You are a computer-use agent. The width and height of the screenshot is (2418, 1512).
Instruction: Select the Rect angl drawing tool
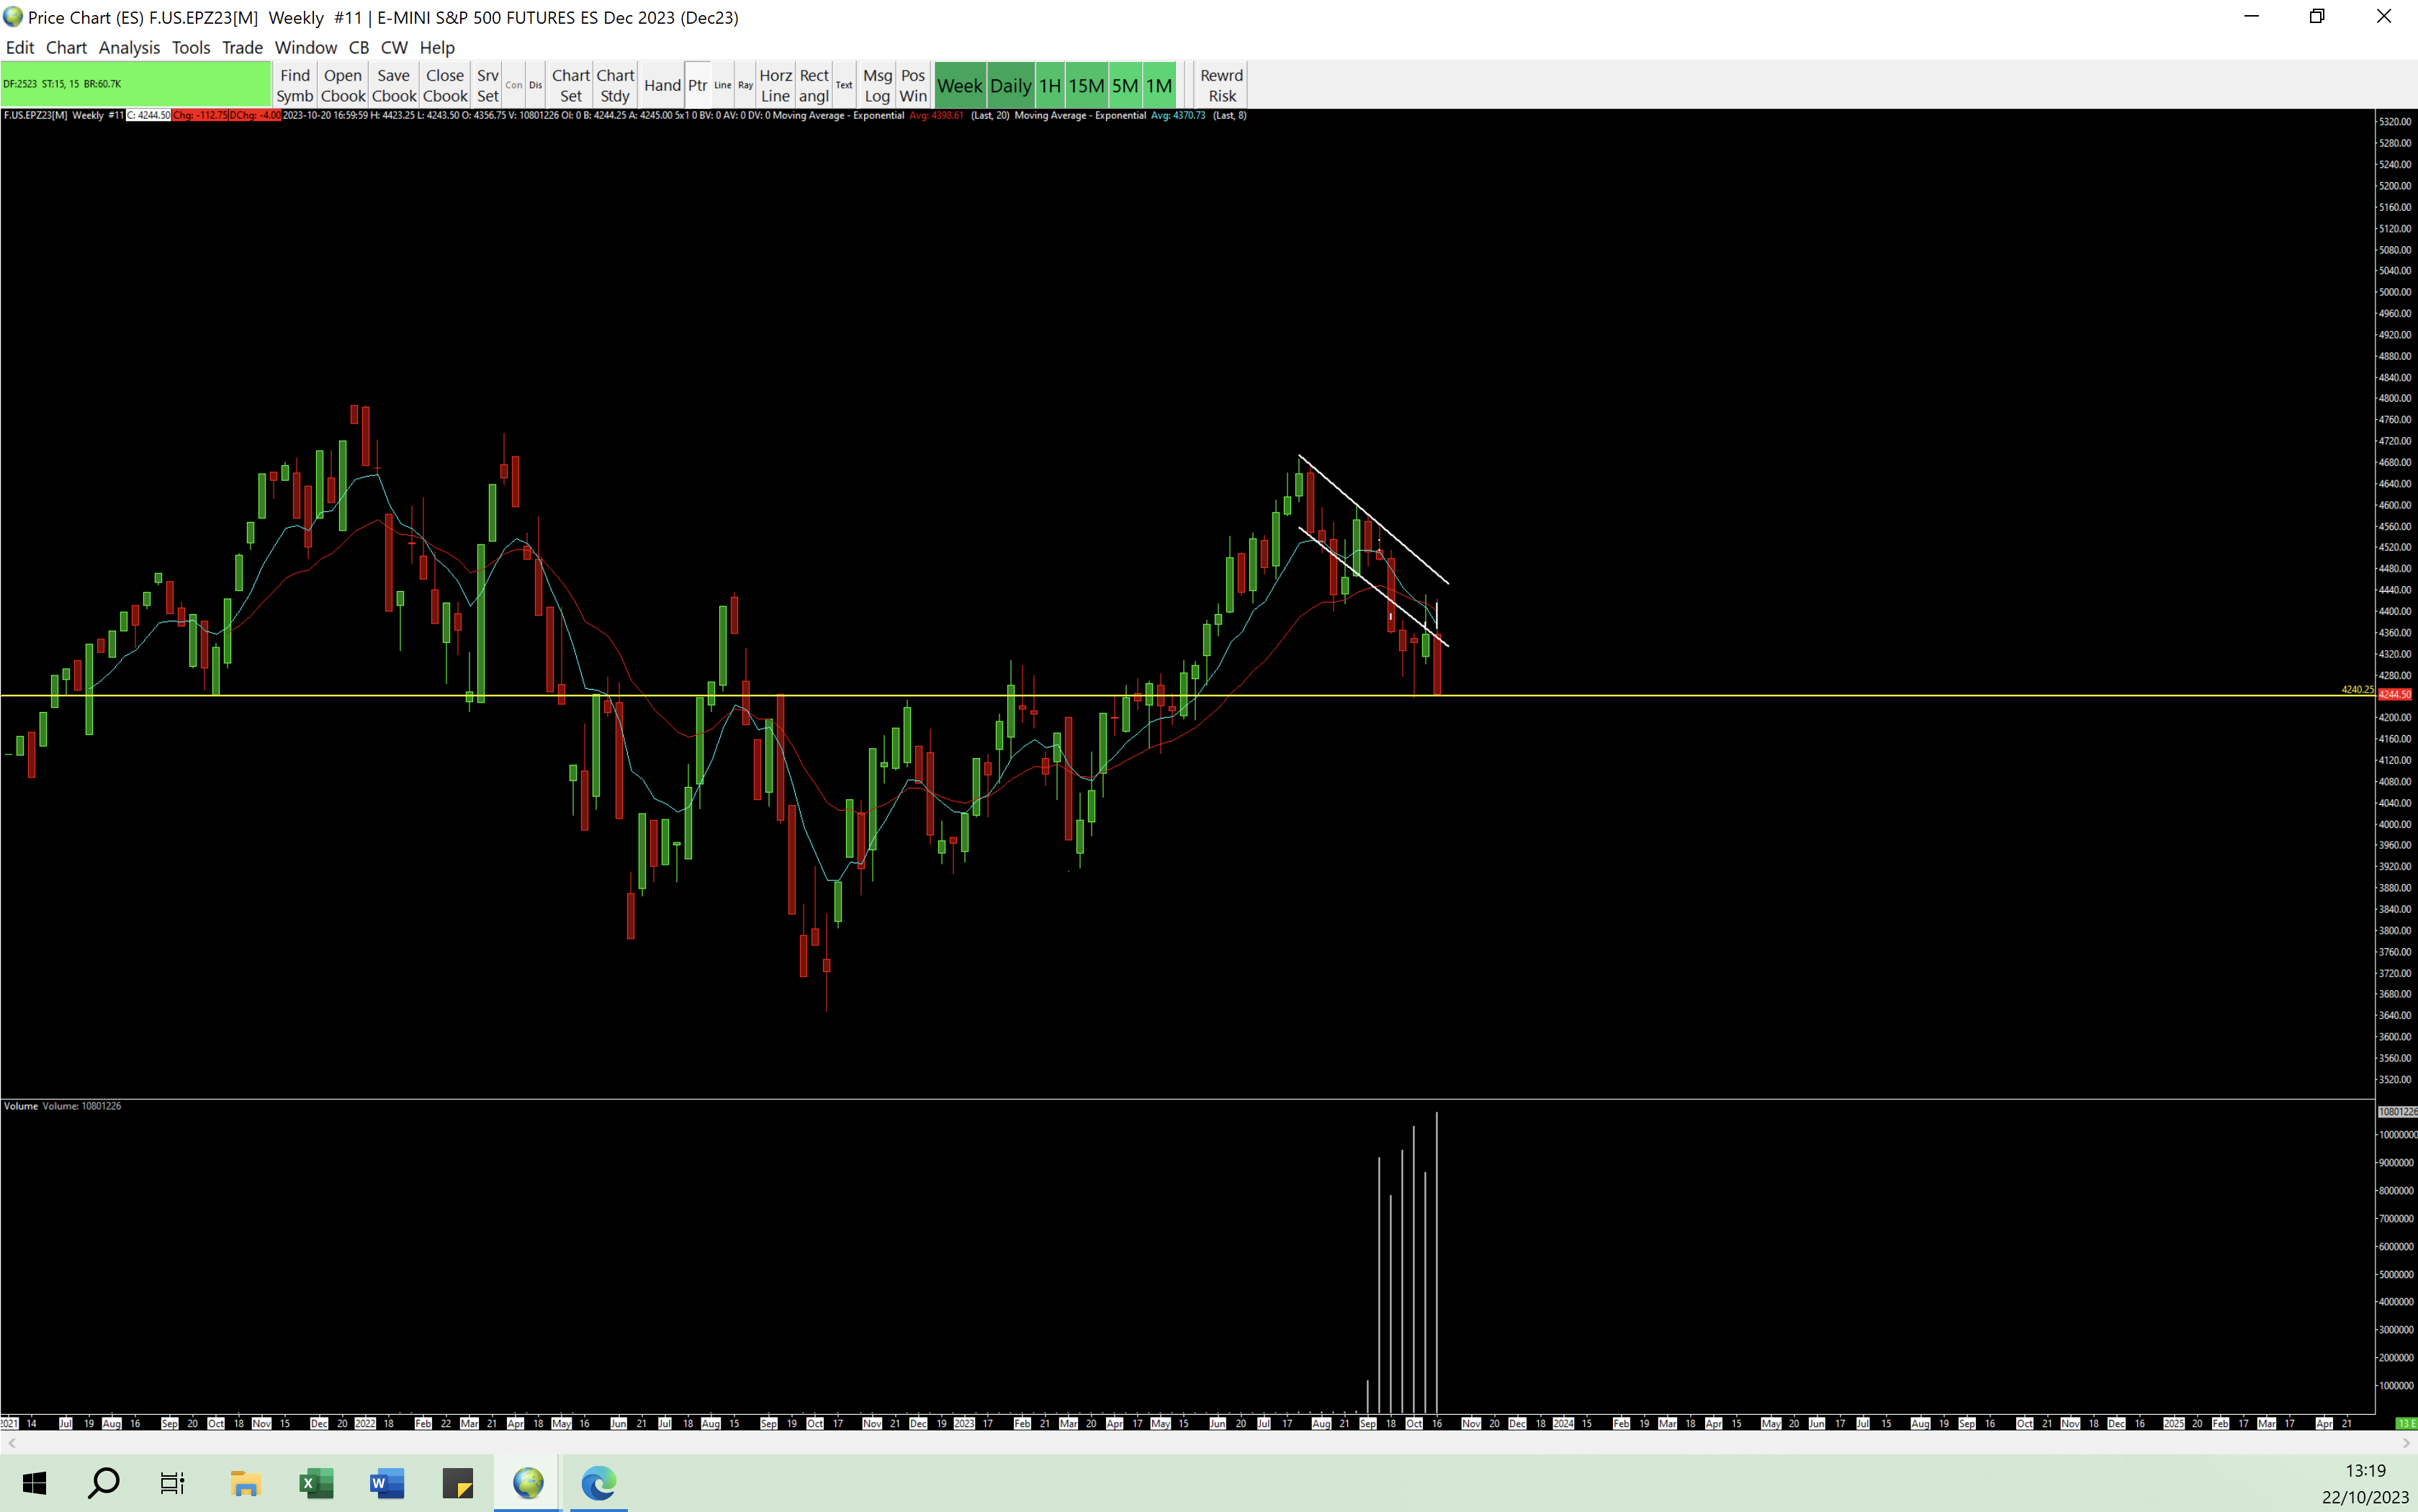click(814, 85)
